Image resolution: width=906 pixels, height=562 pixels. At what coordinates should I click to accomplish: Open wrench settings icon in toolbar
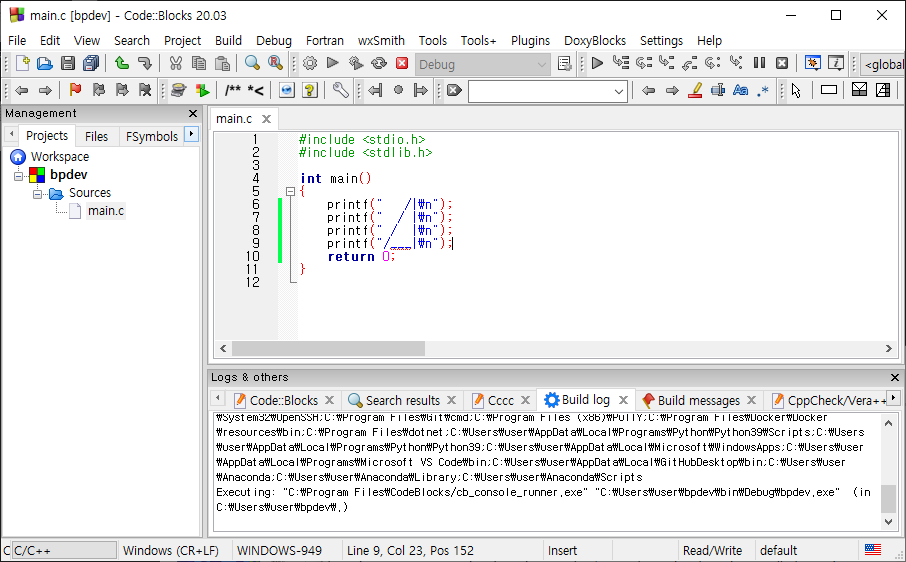pyautogui.click(x=340, y=90)
